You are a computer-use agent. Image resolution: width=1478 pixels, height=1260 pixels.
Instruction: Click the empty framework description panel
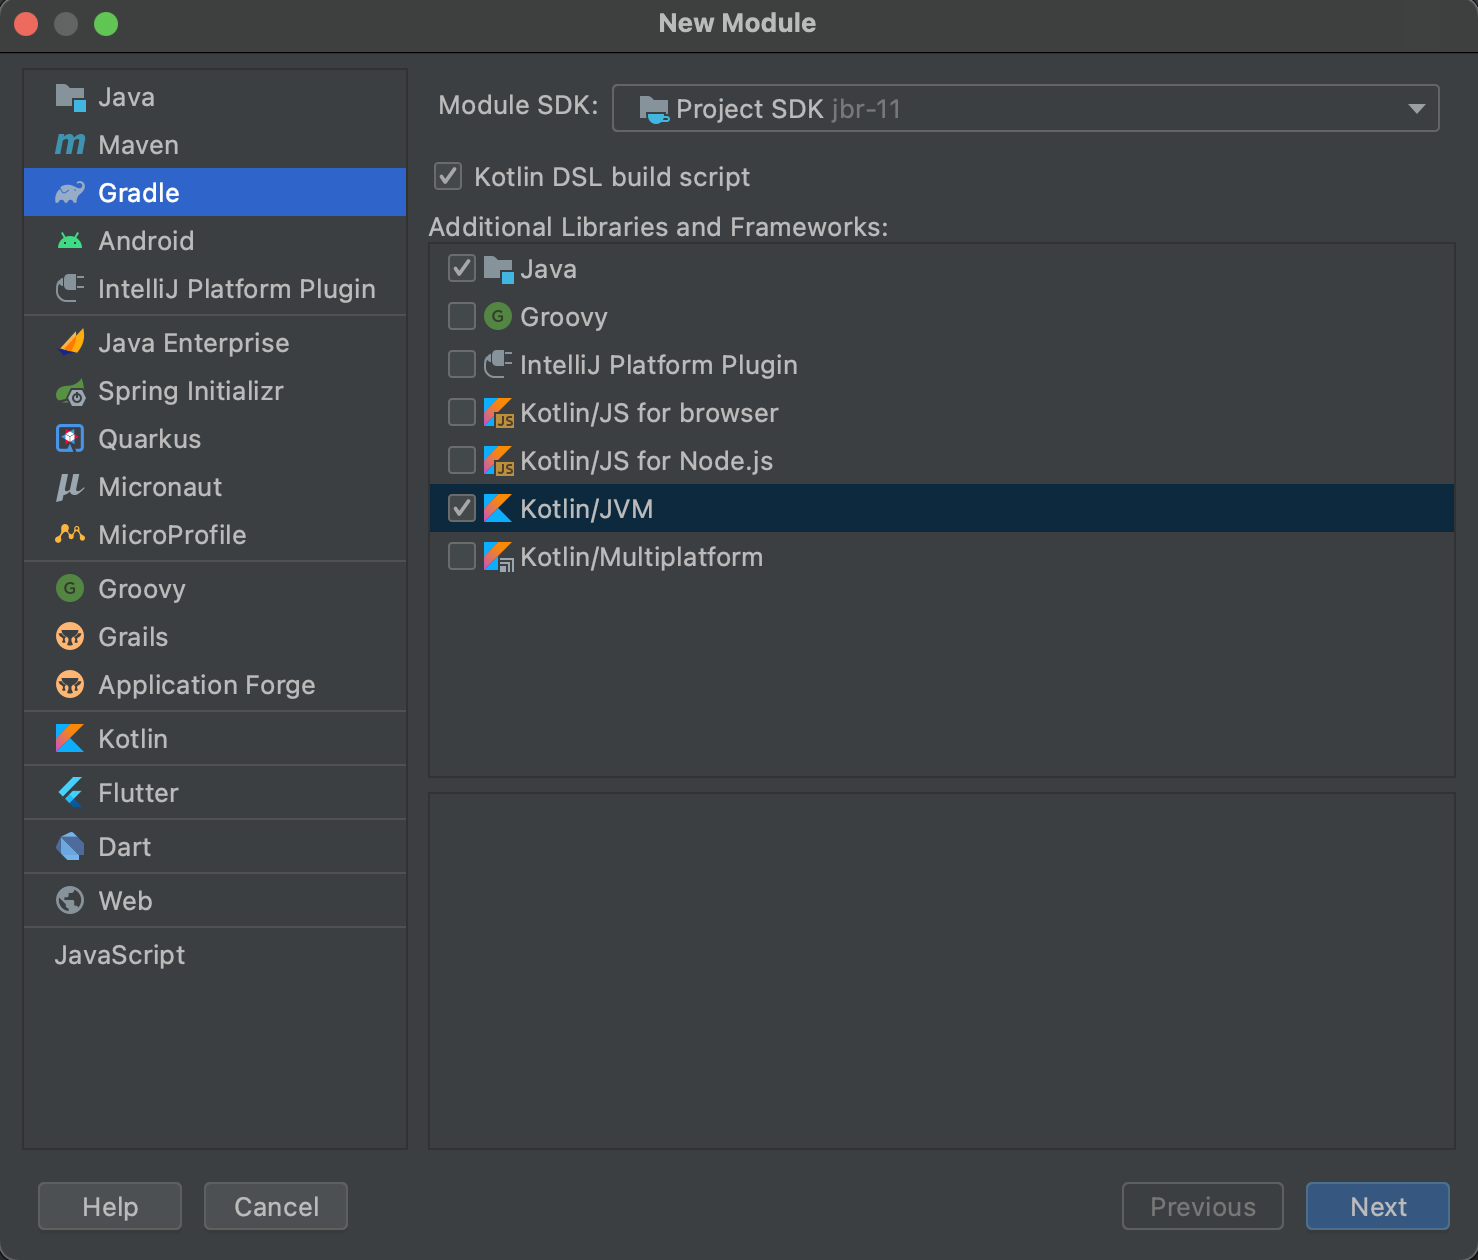(x=941, y=971)
